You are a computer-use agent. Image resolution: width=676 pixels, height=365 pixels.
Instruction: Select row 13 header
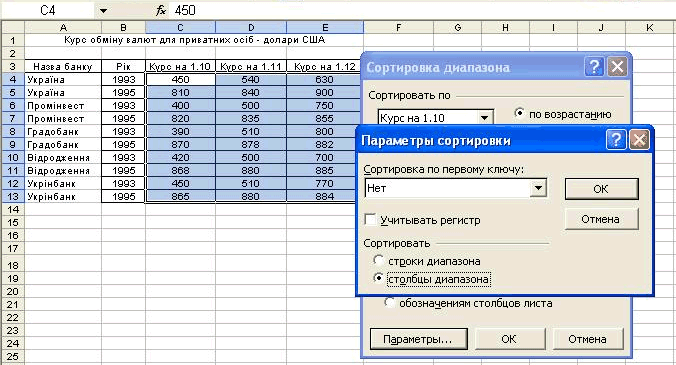[13, 197]
